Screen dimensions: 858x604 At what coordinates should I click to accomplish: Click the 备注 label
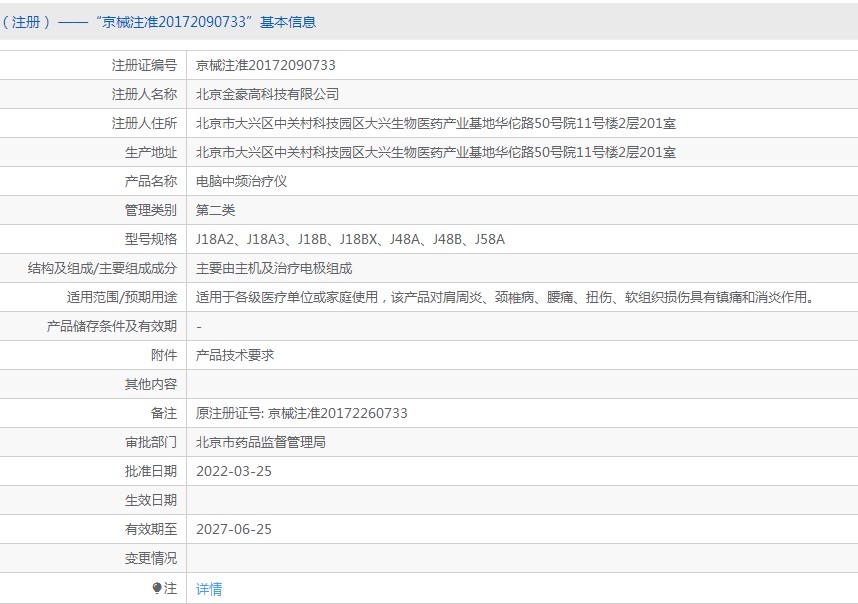coord(164,413)
